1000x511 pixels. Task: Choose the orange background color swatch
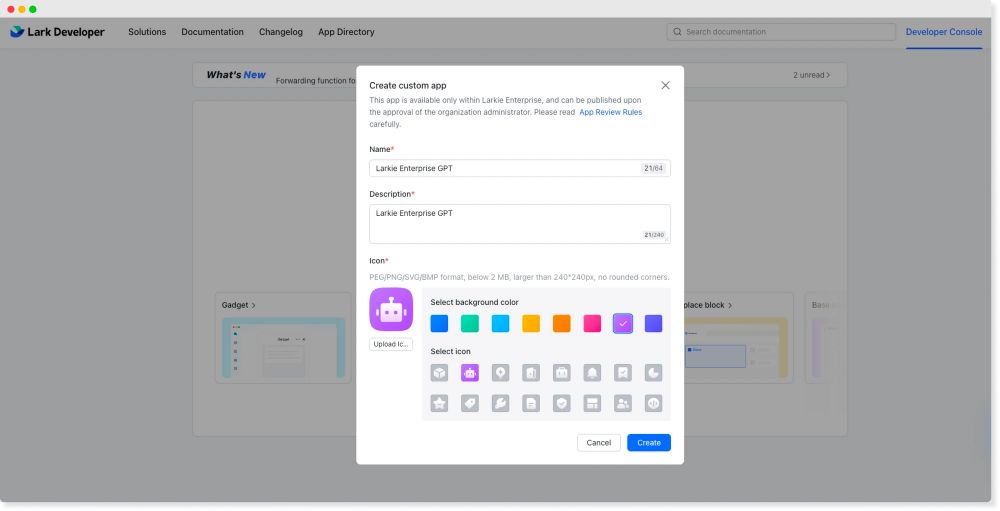[562, 323]
